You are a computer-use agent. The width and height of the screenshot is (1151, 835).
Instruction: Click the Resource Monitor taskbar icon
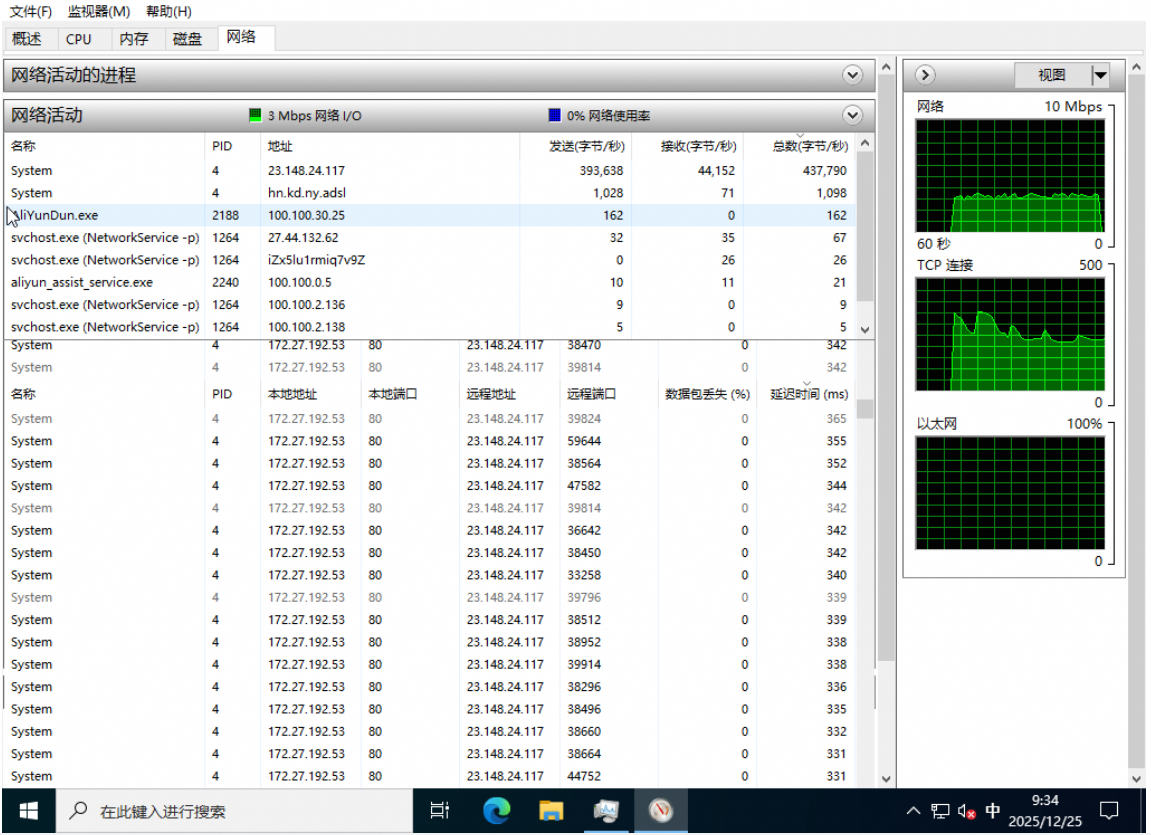tap(606, 810)
